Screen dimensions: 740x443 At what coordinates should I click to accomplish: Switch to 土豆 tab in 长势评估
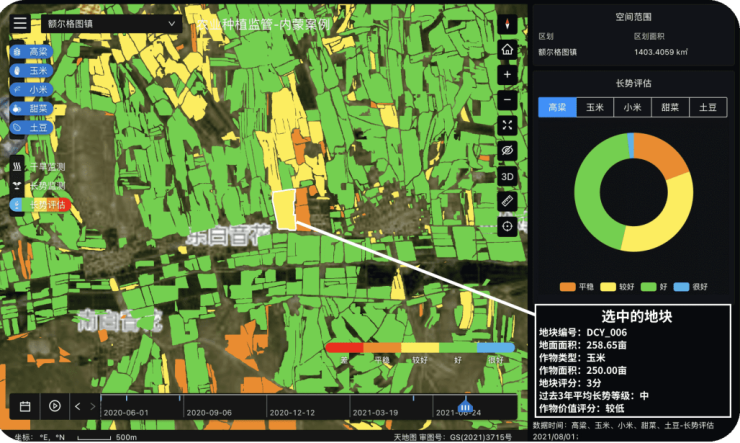point(708,107)
